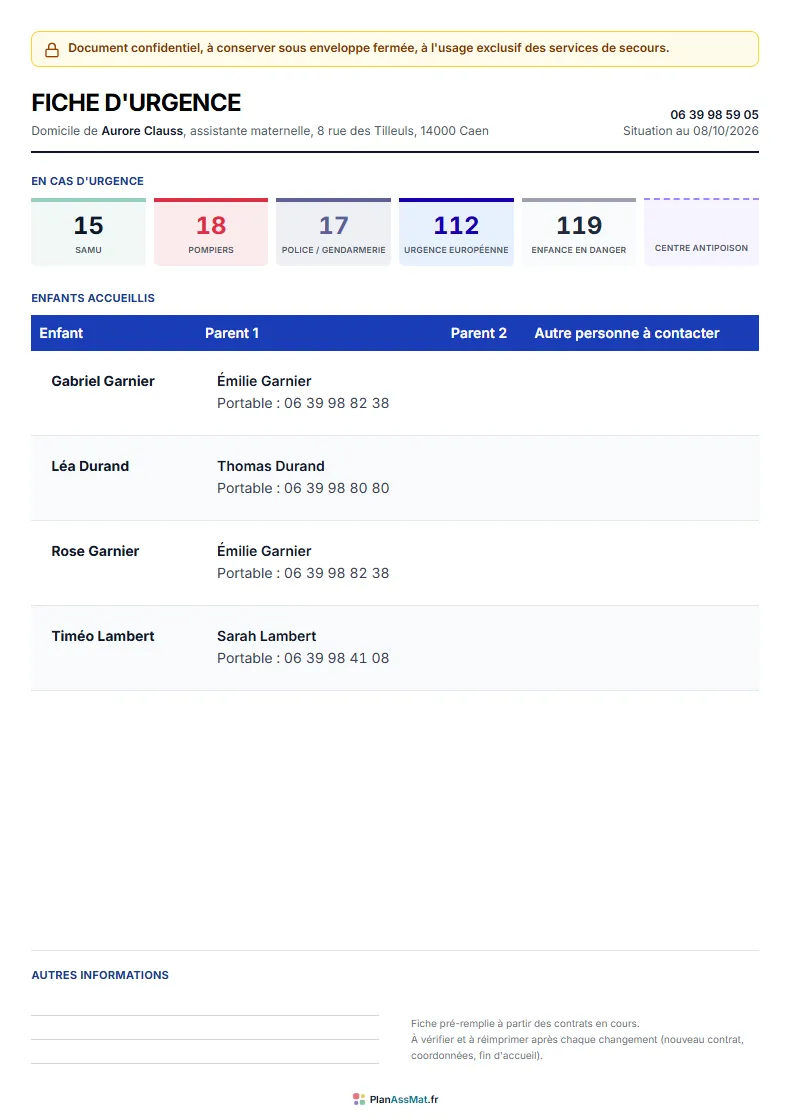
Task: Select the 112 Urgence Européenne card
Action: tap(457, 232)
